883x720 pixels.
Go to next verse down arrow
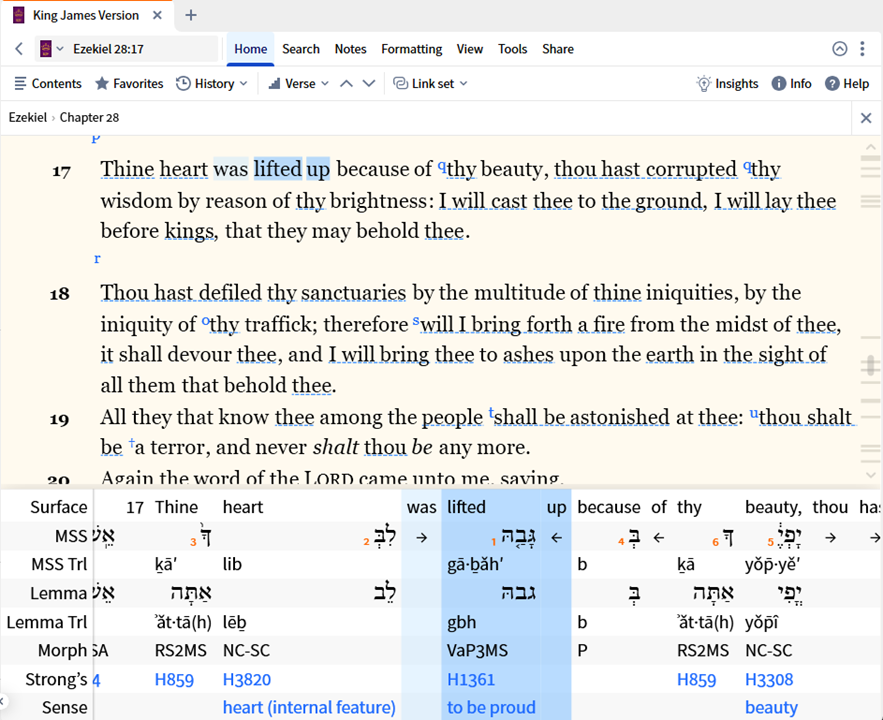coord(369,84)
